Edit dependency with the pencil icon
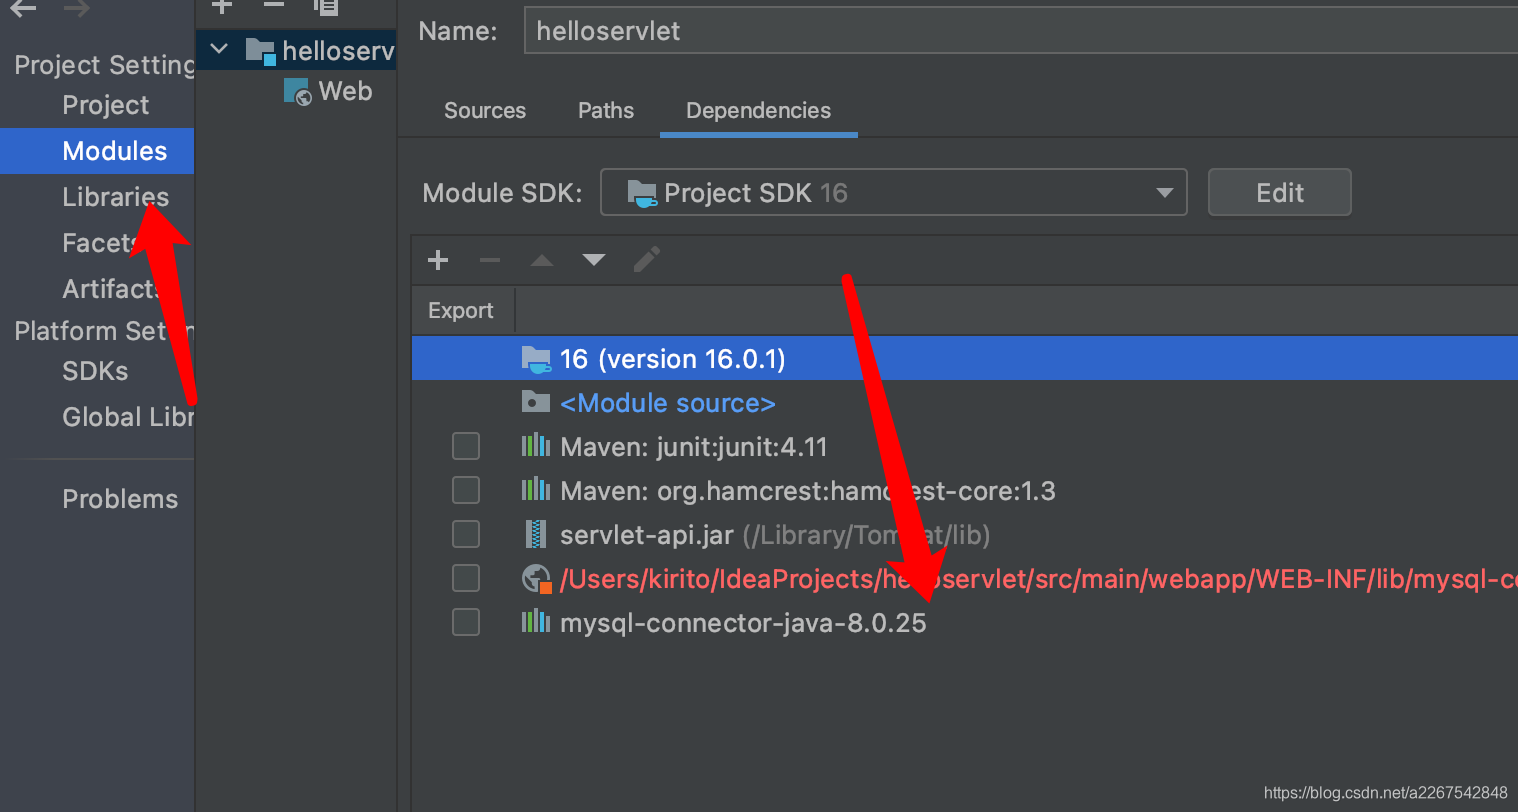This screenshot has height=812, width=1518. (647, 260)
